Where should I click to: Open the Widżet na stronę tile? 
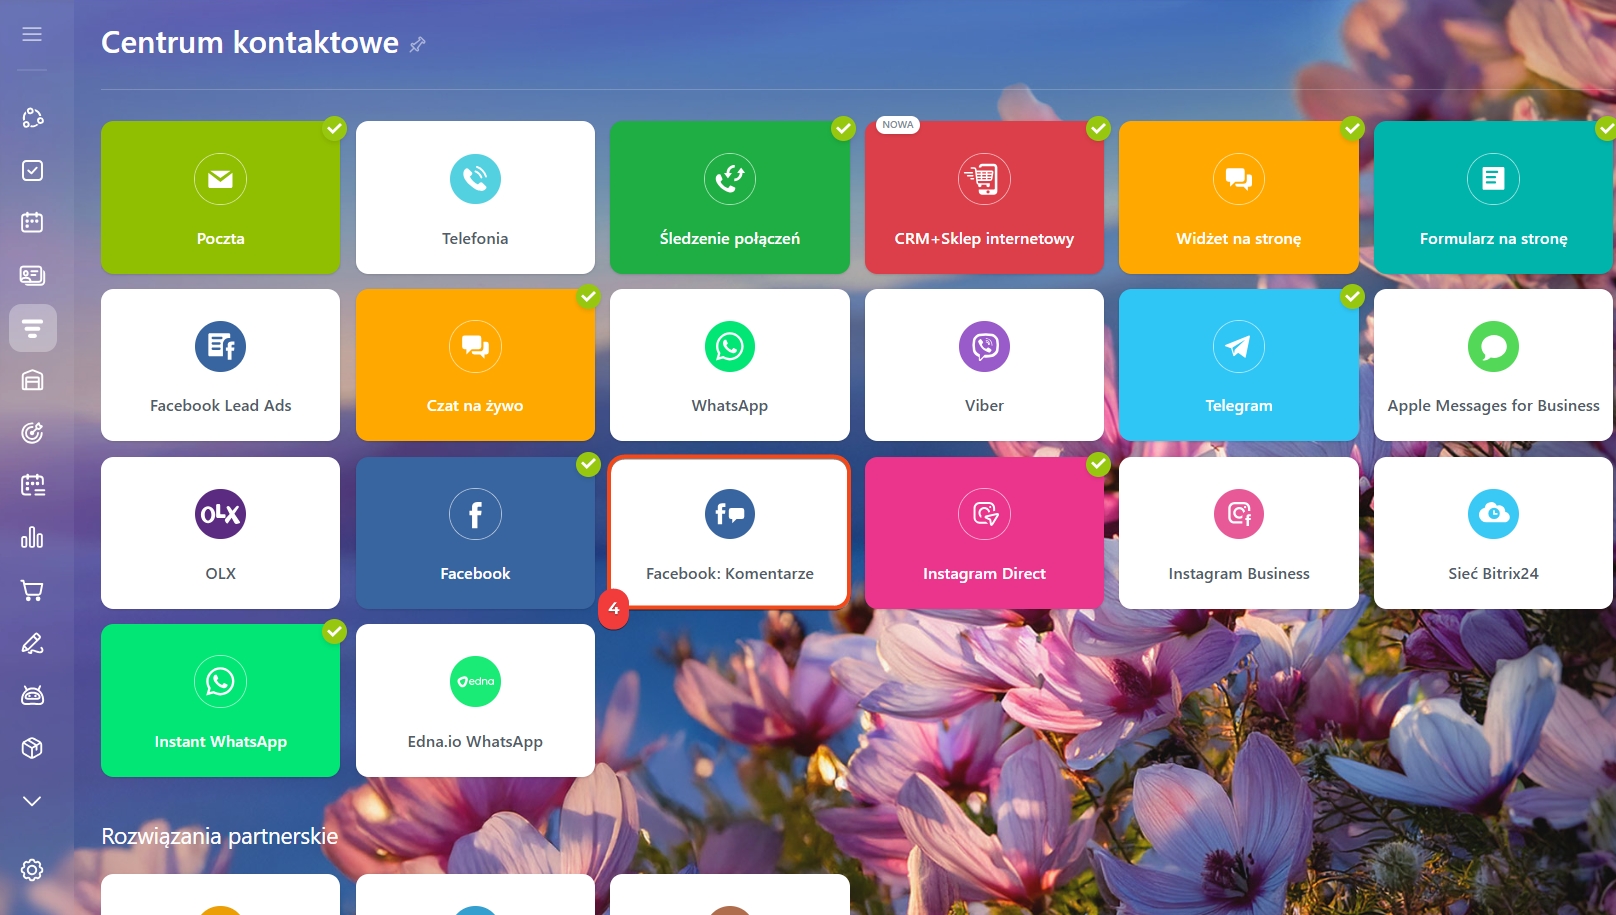[x=1239, y=197]
